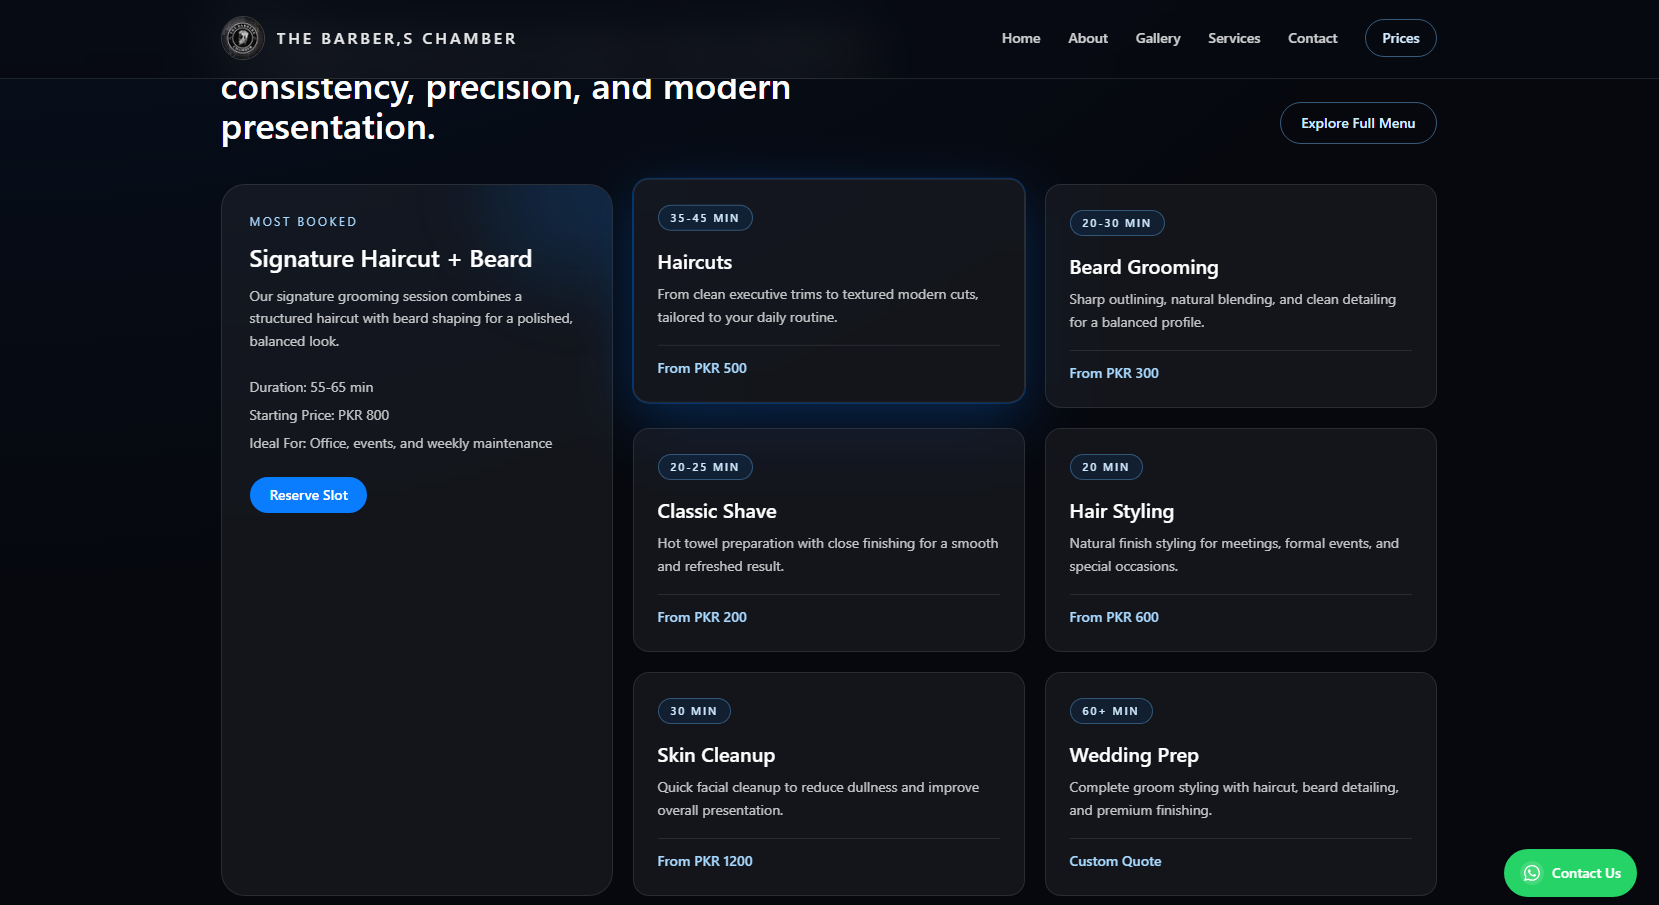Go to the About page
This screenshot has width=1659, height=905.
(1087, 38)
